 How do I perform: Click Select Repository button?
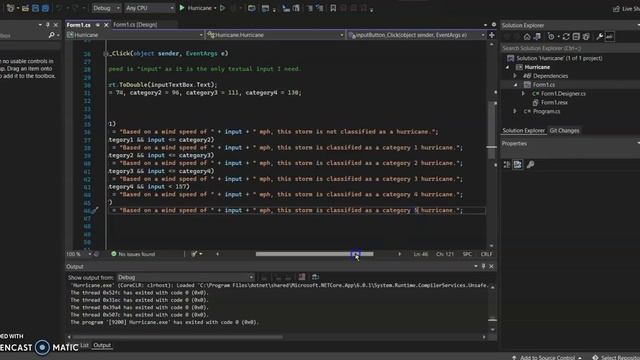coord(616,357)
